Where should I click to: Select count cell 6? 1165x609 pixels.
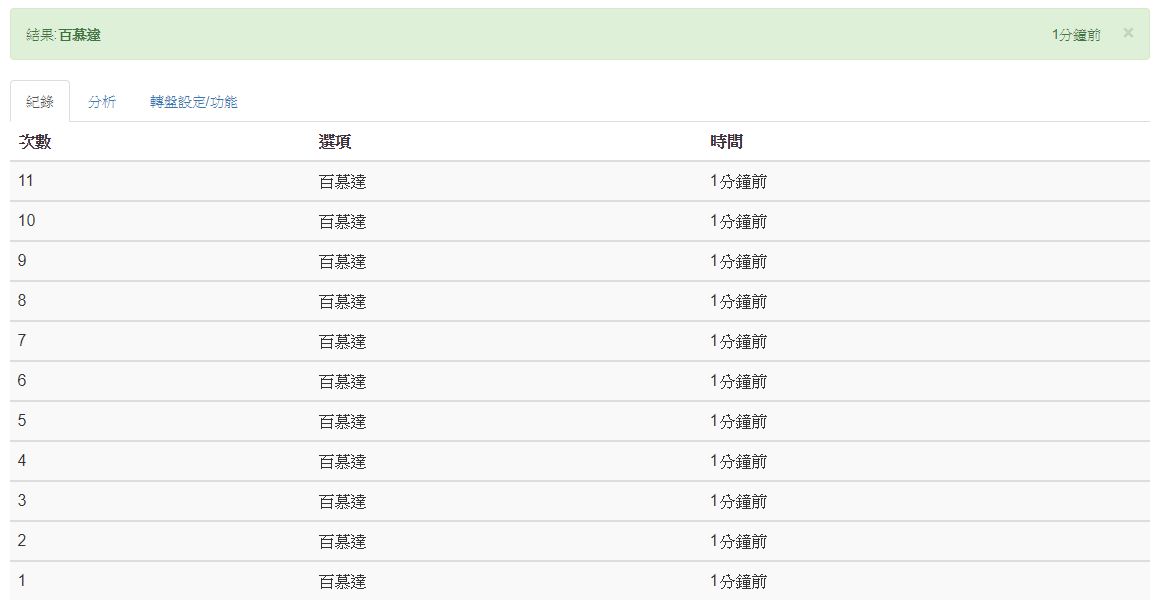[x=22, y=382]
